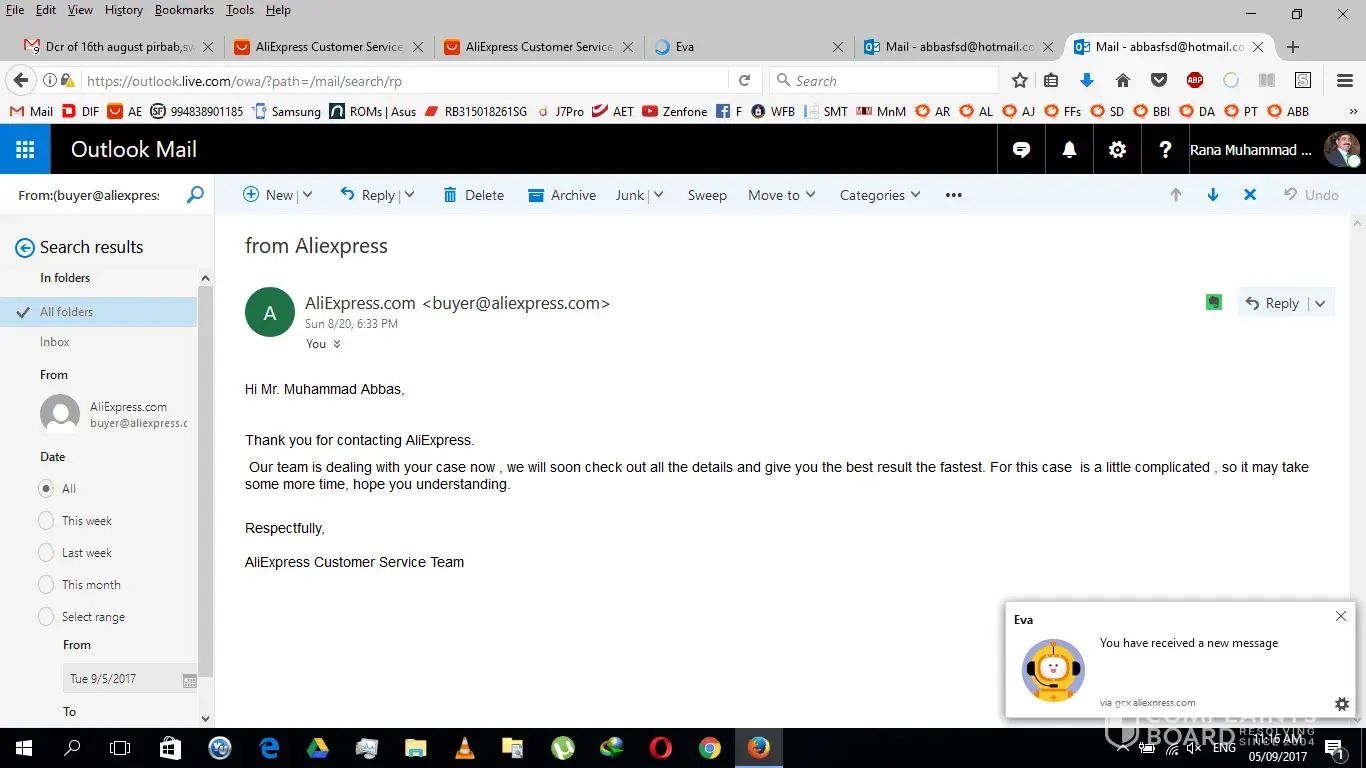
Task: Show more bookmarks with the overflow chevron
Action: 1354,112
